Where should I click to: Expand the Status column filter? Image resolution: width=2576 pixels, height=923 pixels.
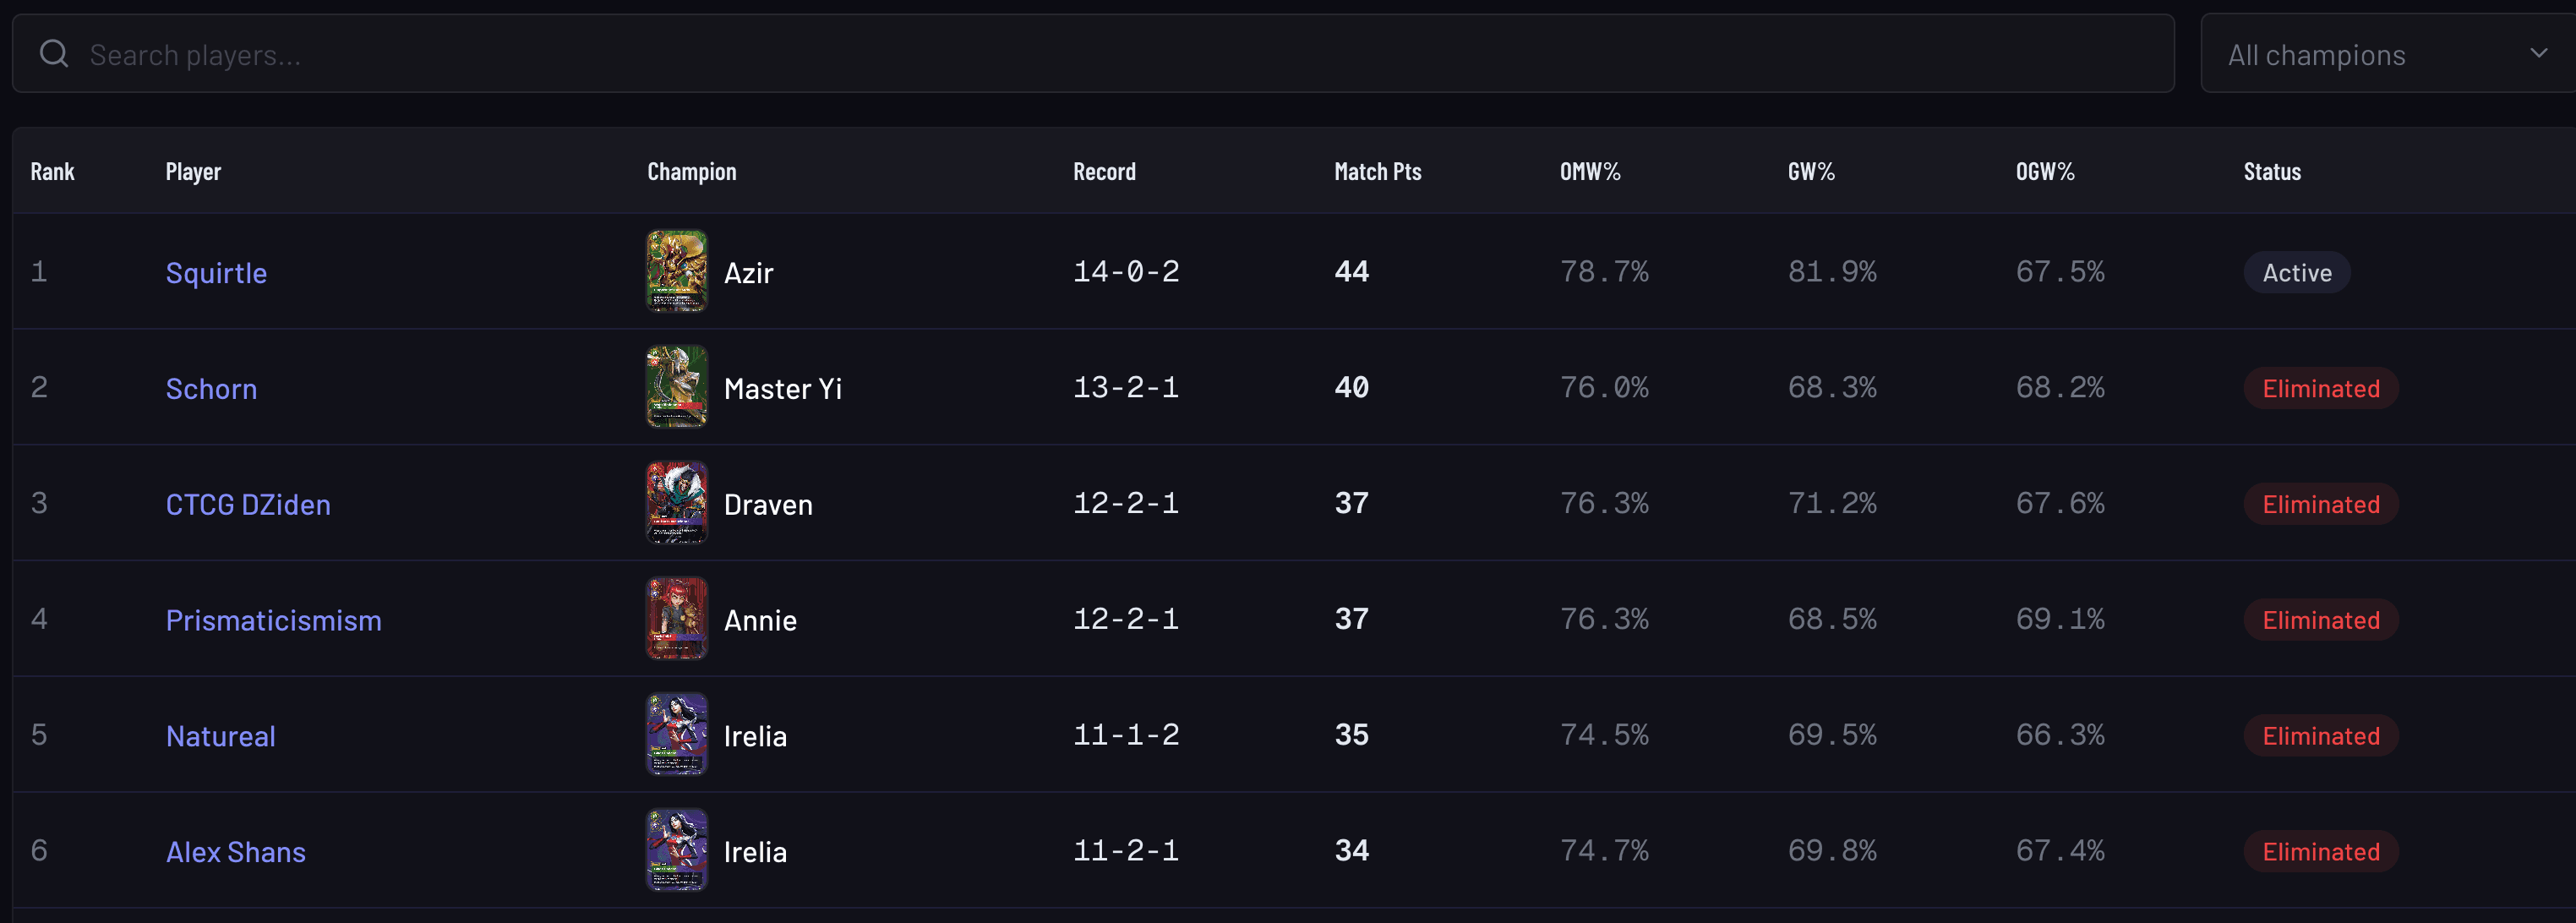click(2271, 171)
